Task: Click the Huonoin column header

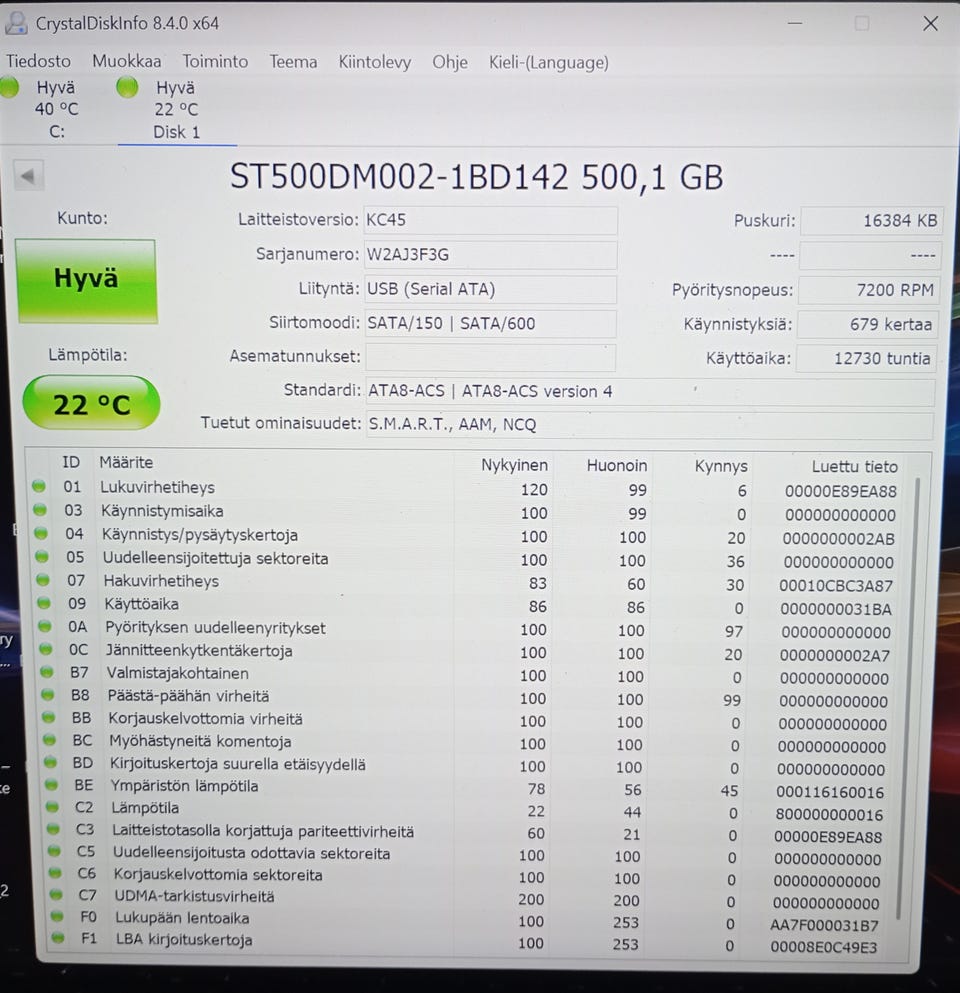Action: click(617, 465)
